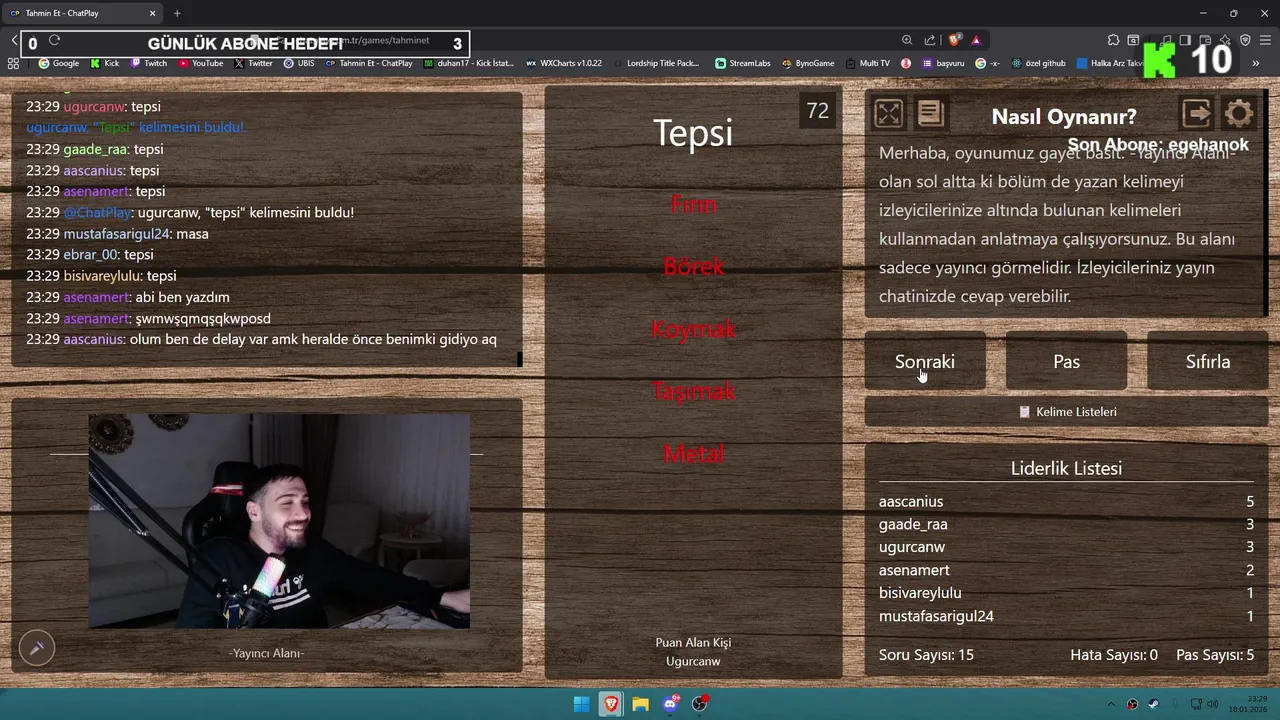Show hidden system tray icons
Screen dimensions: 1280x720
click(1111, 704)
